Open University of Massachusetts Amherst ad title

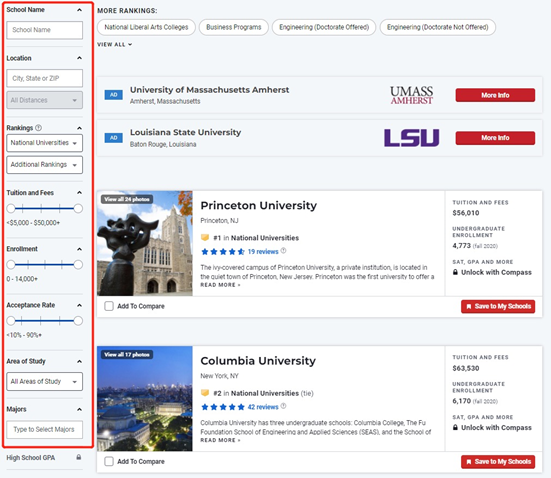209,90
